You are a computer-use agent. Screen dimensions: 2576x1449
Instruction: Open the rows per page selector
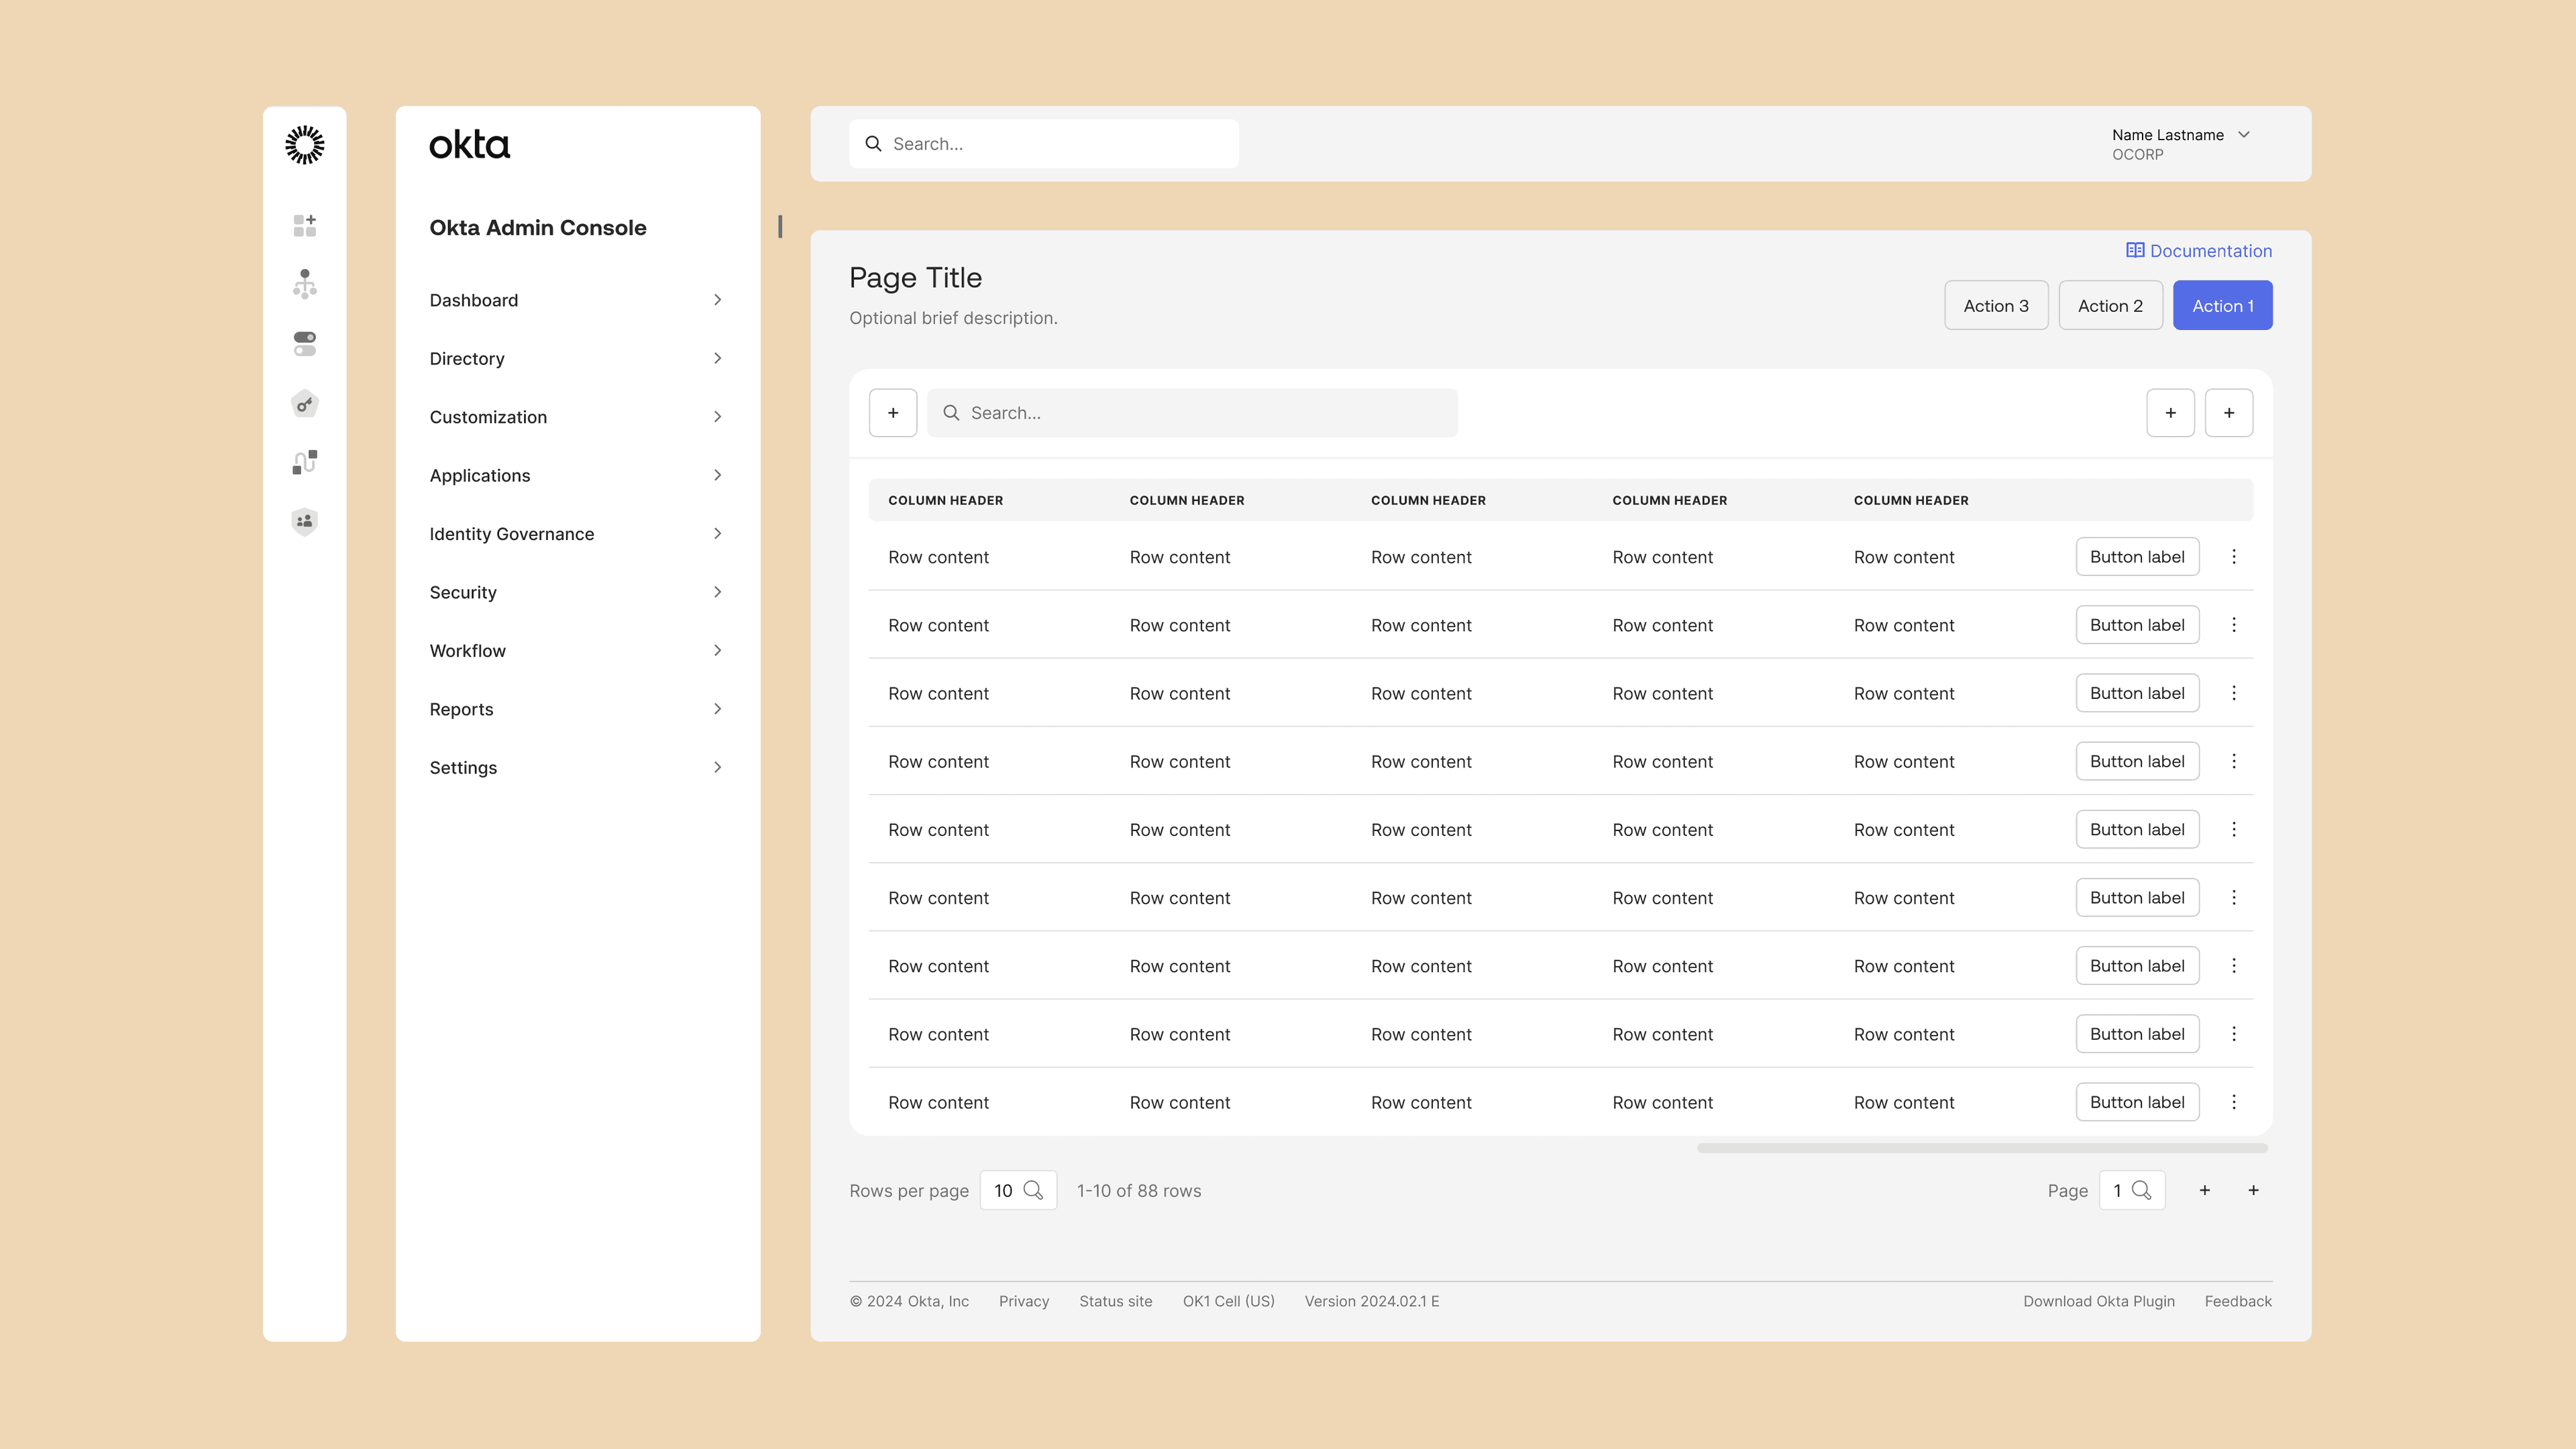click(x=1017, y=1190)
